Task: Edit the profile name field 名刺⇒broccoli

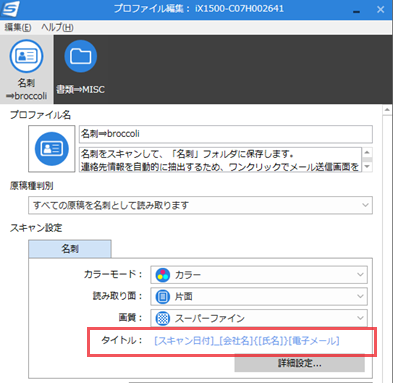Action: pos(226,134)
